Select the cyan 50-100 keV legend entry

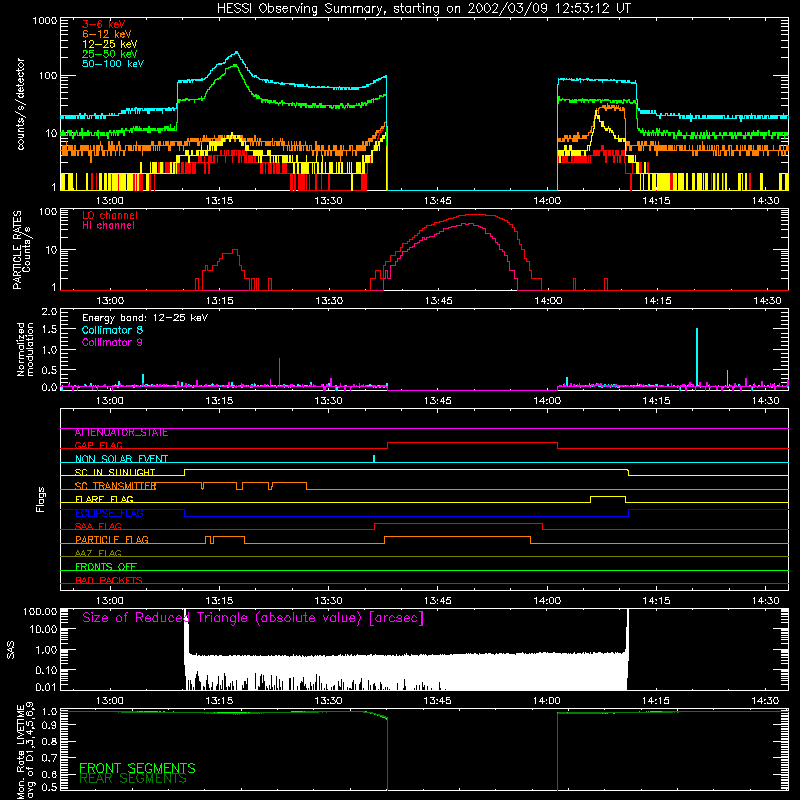click(x=113, y=64)
